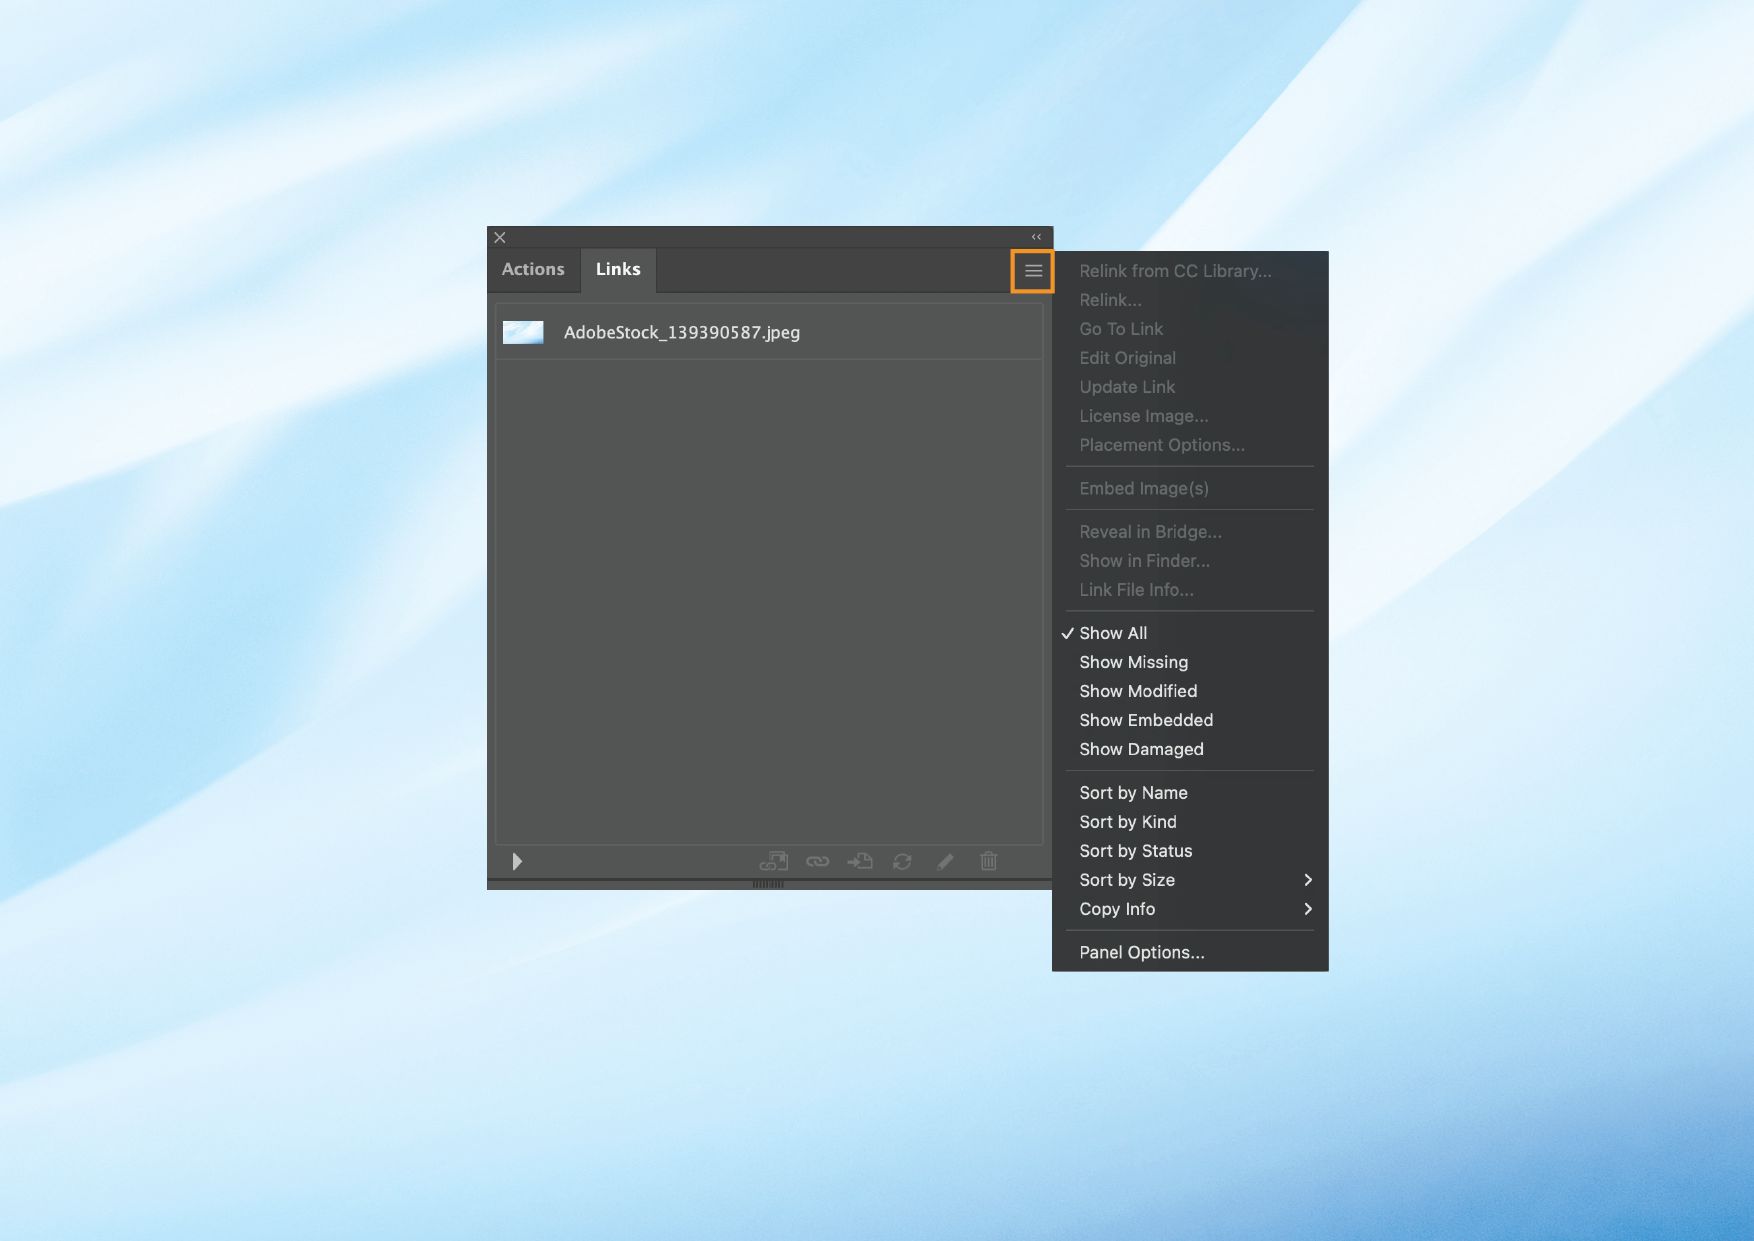Choose License Image... menu entry
1754x1241 pixels.
pos(1190,416)
